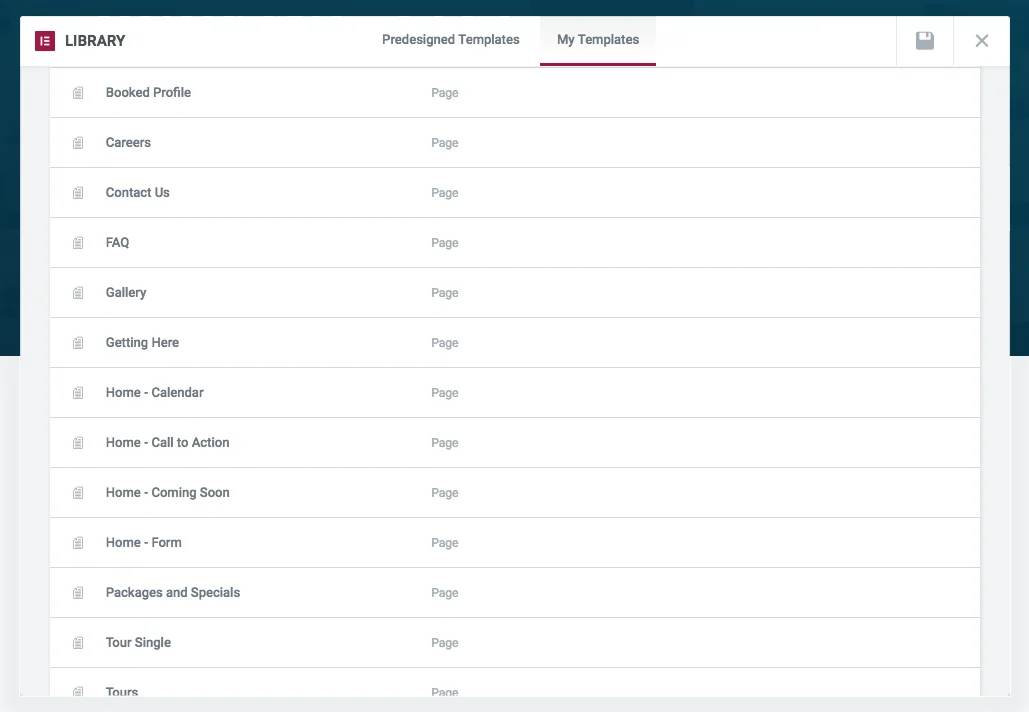Click the page icon beside FAQ

click(x=78, y=242)
